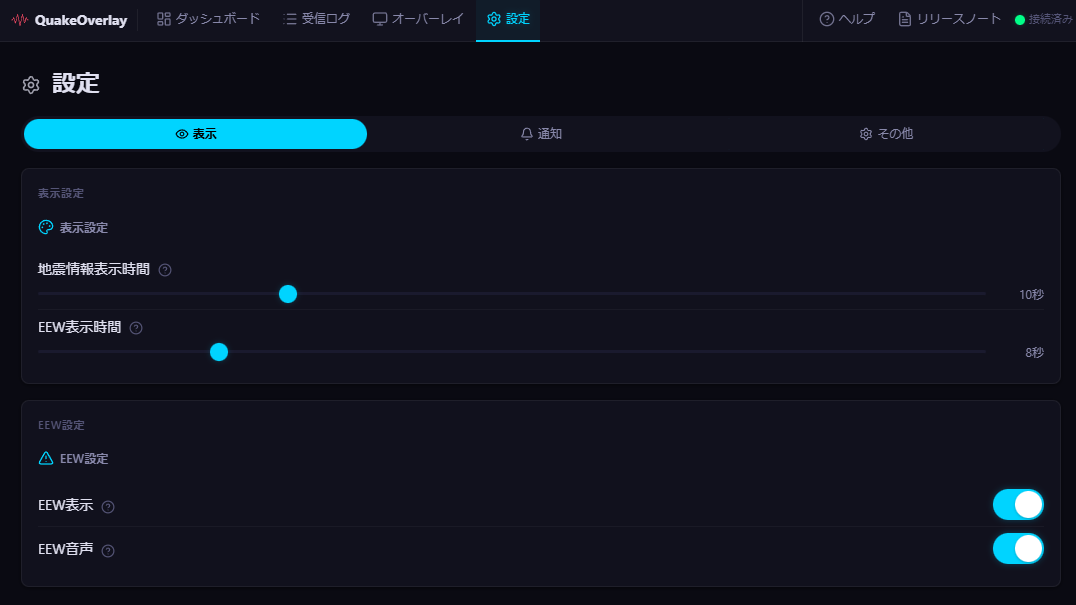The image size is (1076, 605).
Task: Click the 地震情報表示時間 slider handle
Action: coord(288,294)
